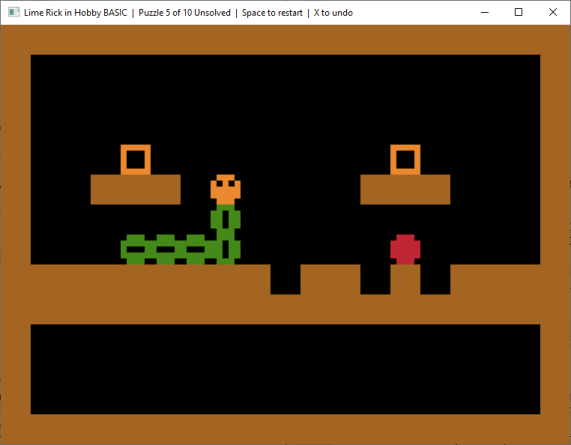The image size is (571, 445).
Task: Click the small brown pillar under the apple
Action: click(x=405, y=279)
